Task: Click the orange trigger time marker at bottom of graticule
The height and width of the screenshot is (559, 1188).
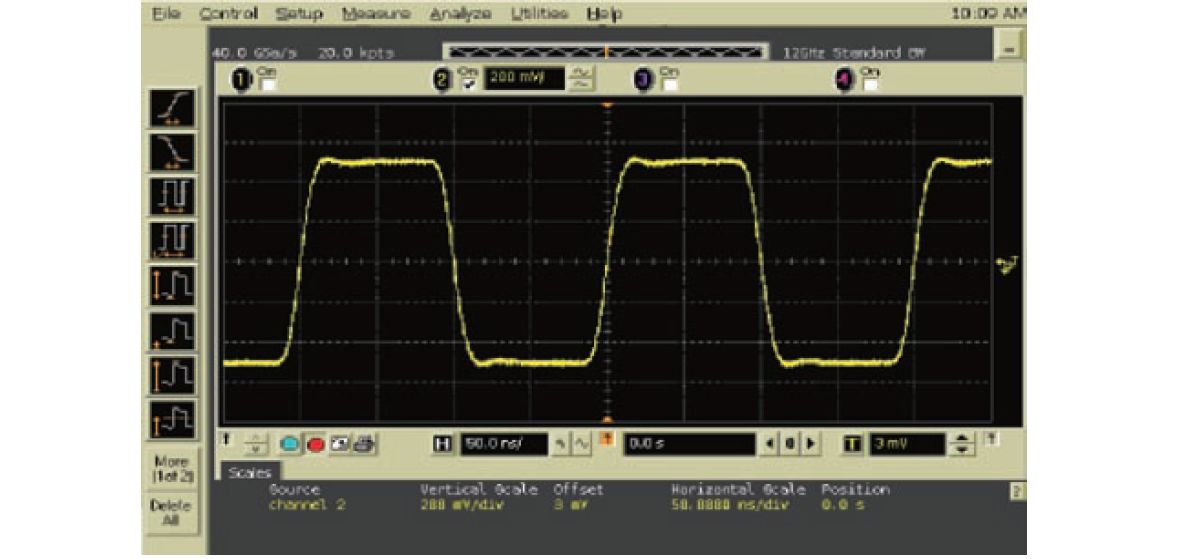Action: pyautogui.click(x=606, y=419)
